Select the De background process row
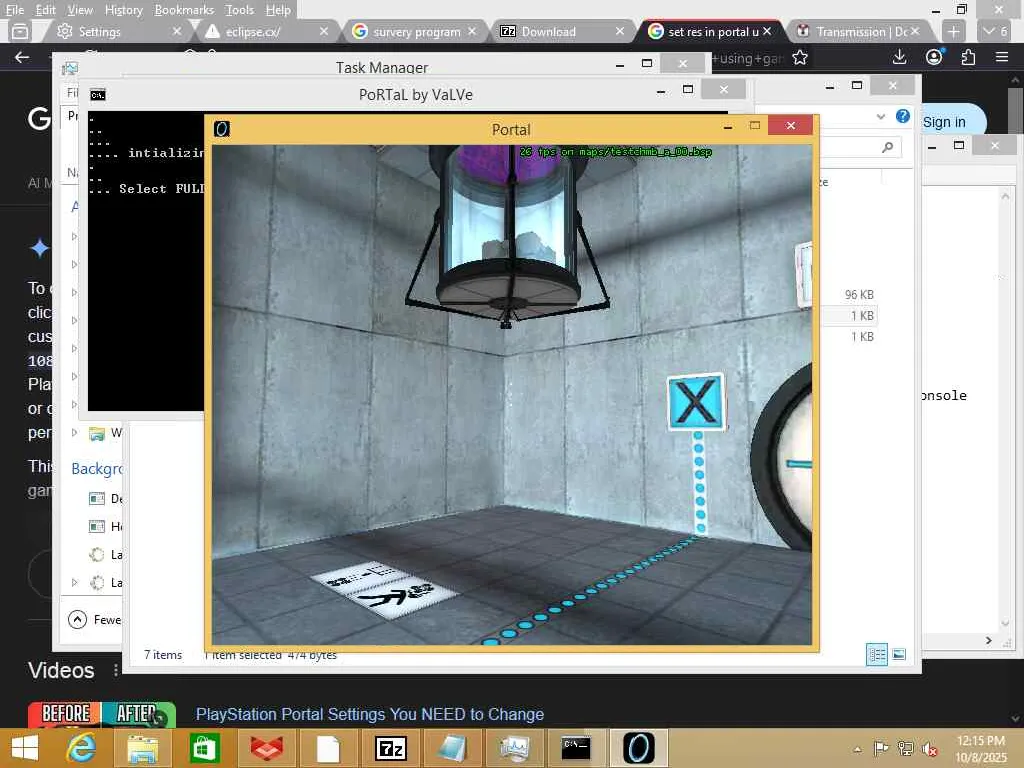Viewport: 1024px width, 768px height. tap(104, 498)
